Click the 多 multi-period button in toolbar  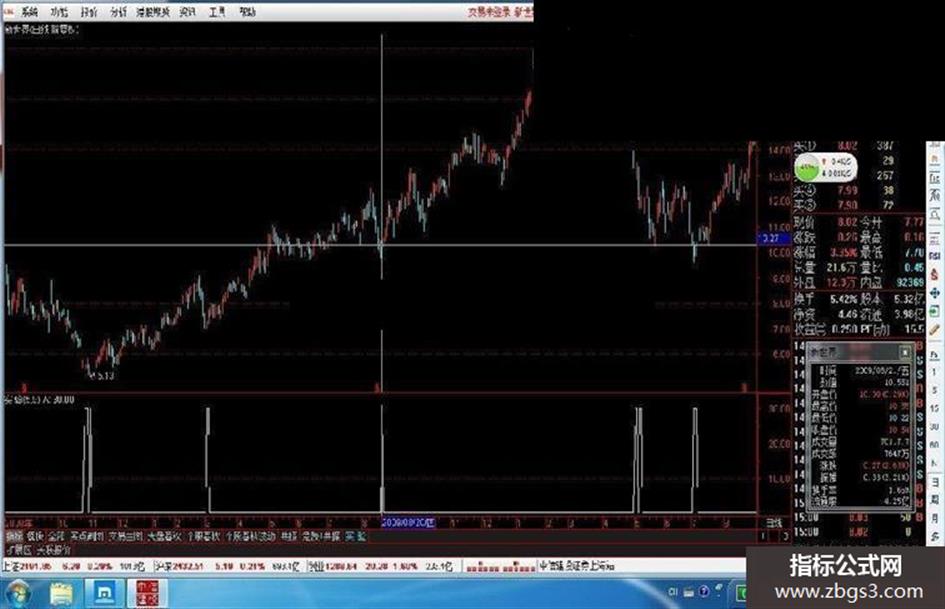click(935, 536)
